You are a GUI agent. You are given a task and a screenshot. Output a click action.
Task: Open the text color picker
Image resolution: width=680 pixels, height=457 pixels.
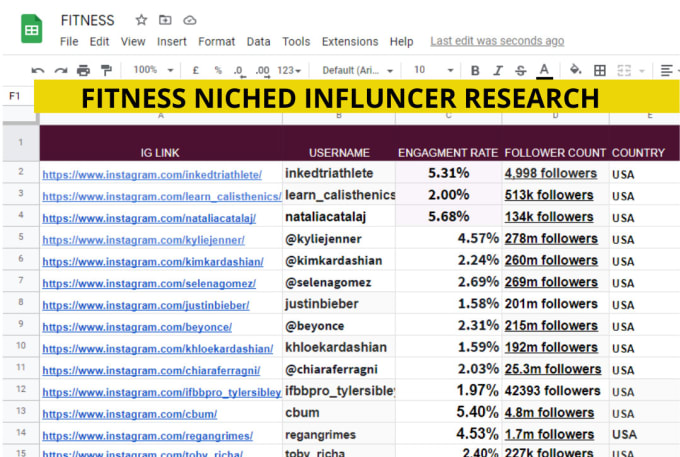tap(544, 71)
